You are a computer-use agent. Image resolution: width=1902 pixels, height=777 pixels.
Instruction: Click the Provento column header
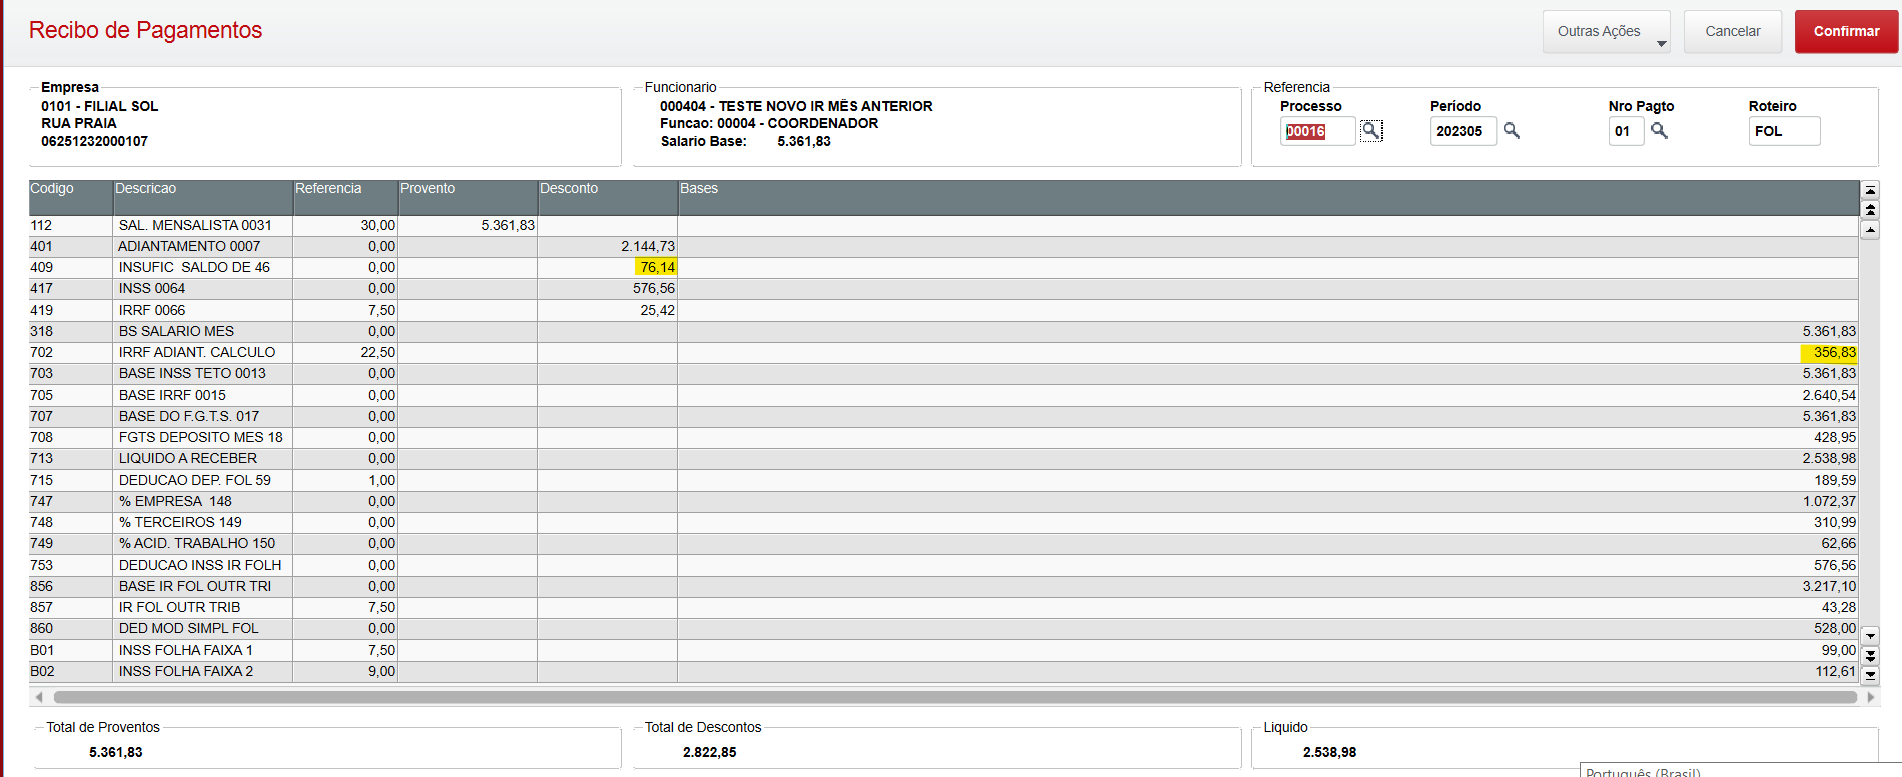(467, 197)
